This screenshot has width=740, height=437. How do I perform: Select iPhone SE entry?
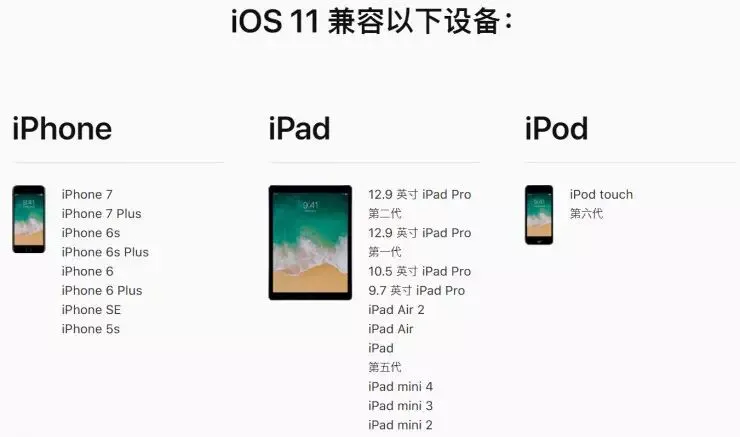91,310
